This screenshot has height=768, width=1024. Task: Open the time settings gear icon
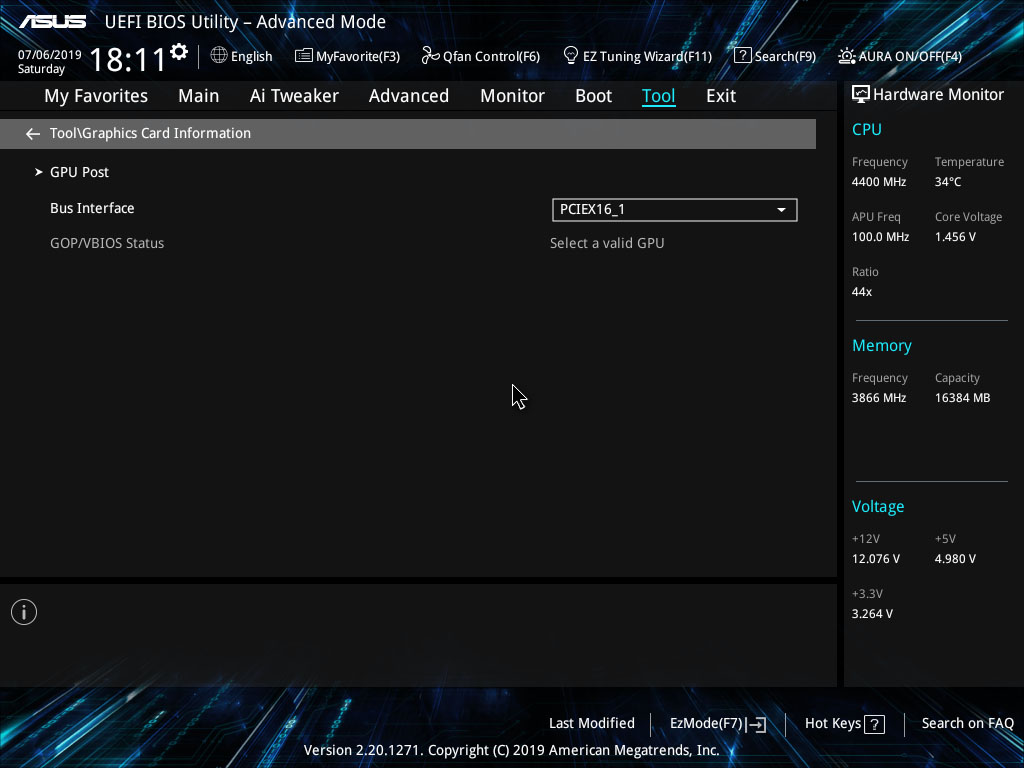point(179,52)
